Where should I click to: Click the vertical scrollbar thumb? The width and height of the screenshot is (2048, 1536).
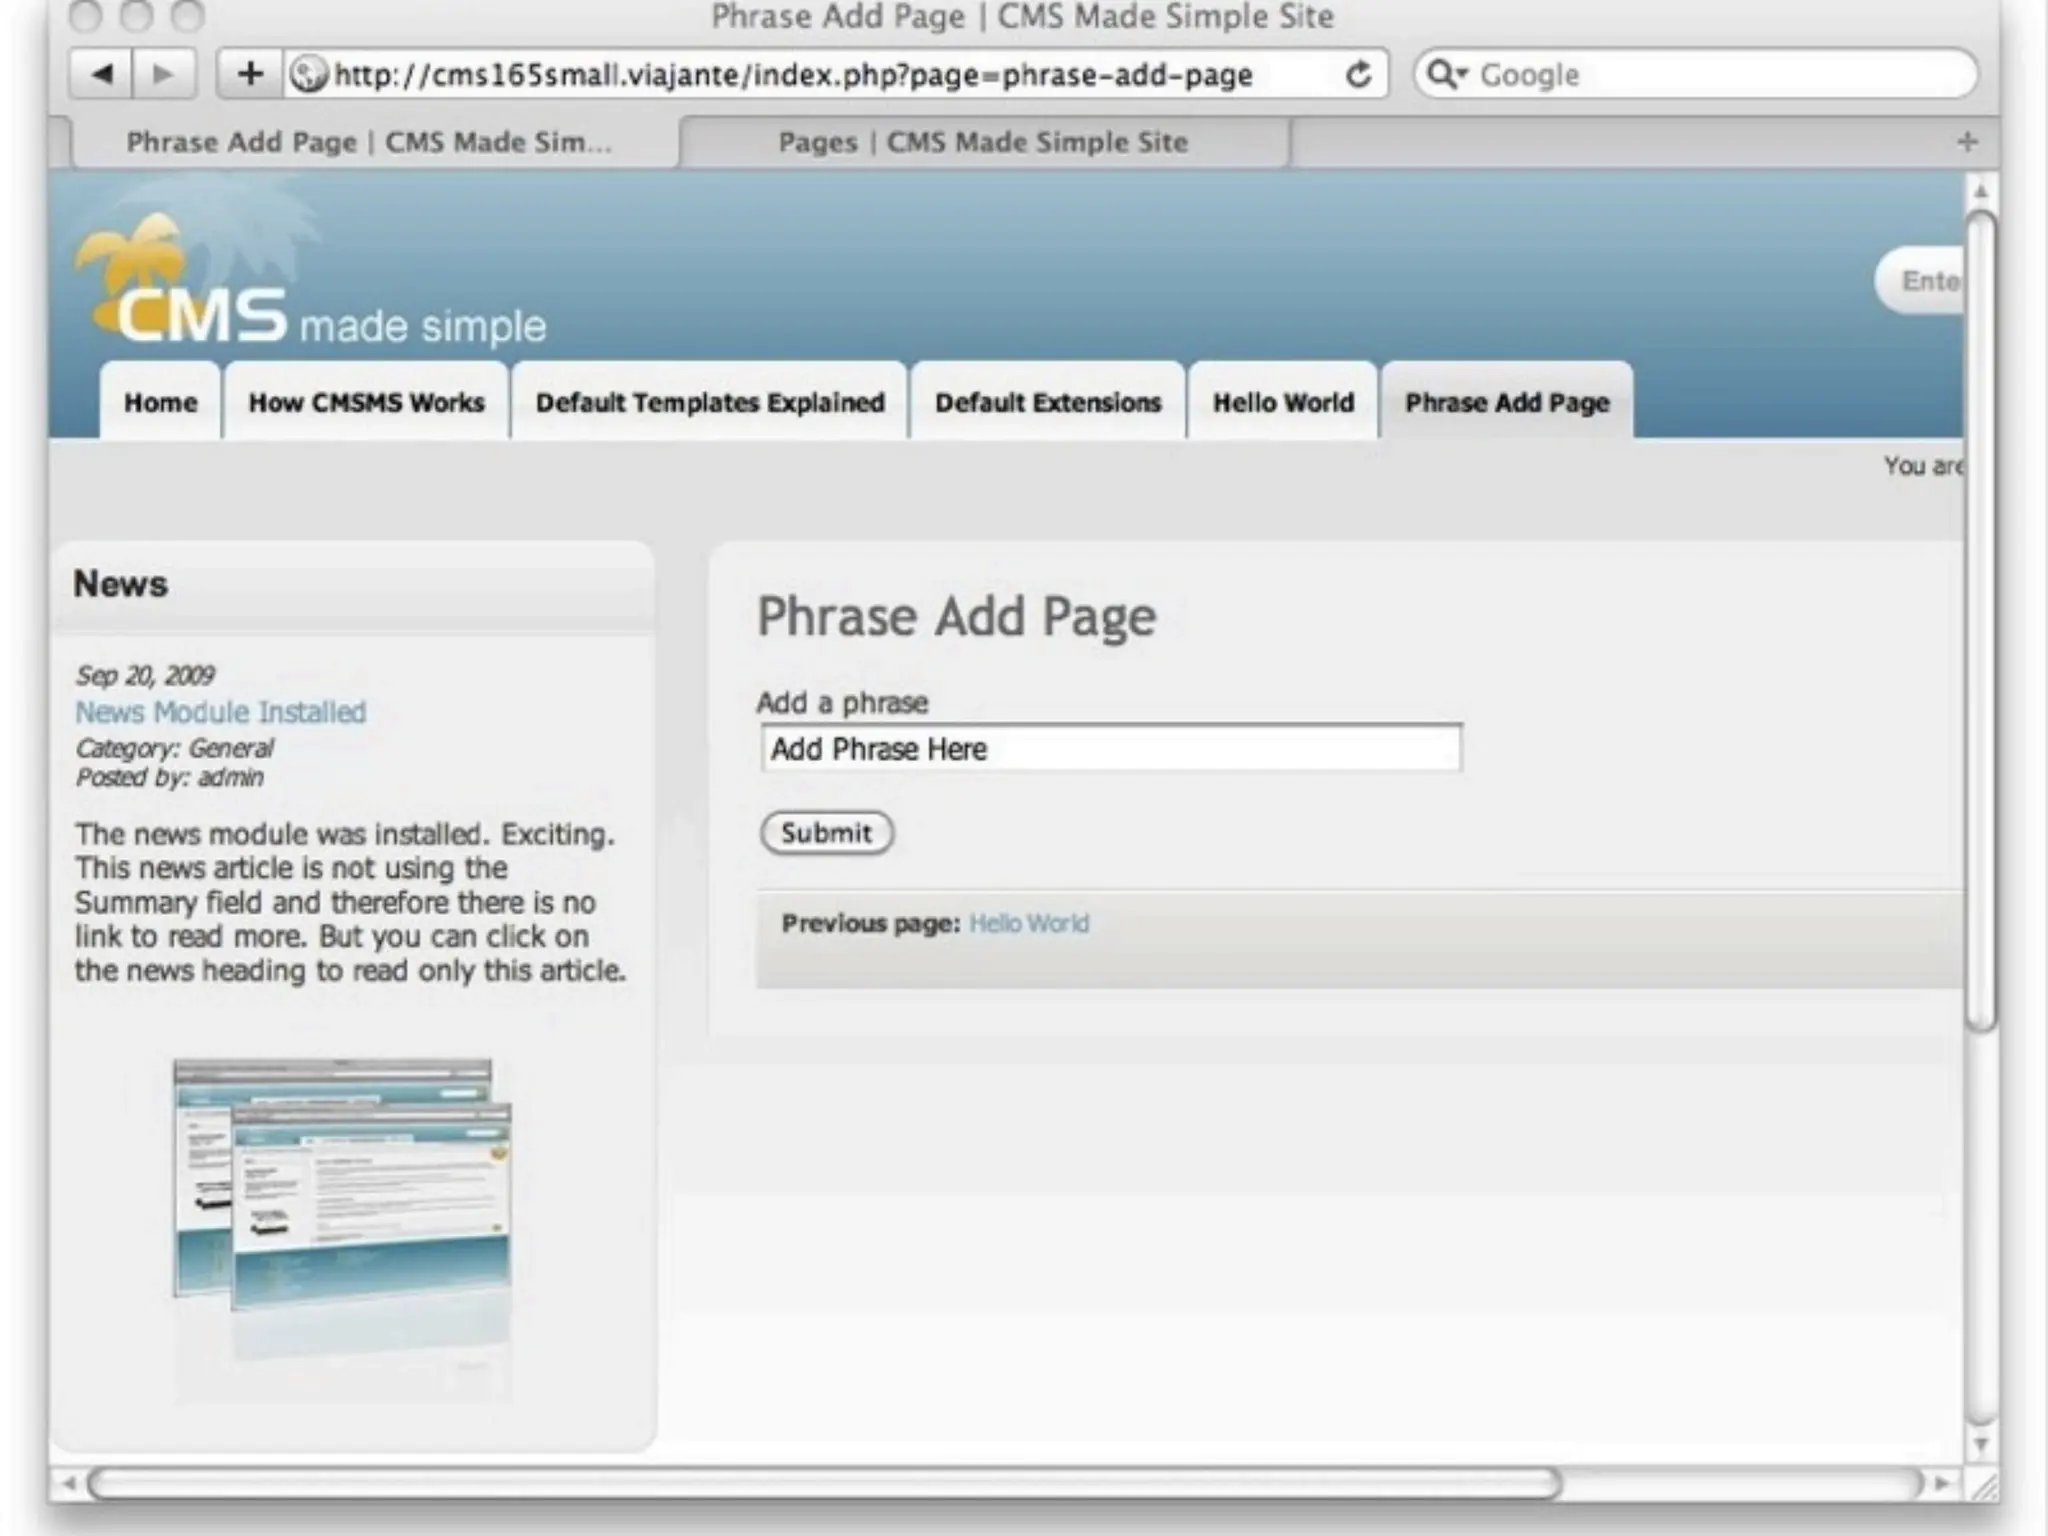(x=1980, y=620)
